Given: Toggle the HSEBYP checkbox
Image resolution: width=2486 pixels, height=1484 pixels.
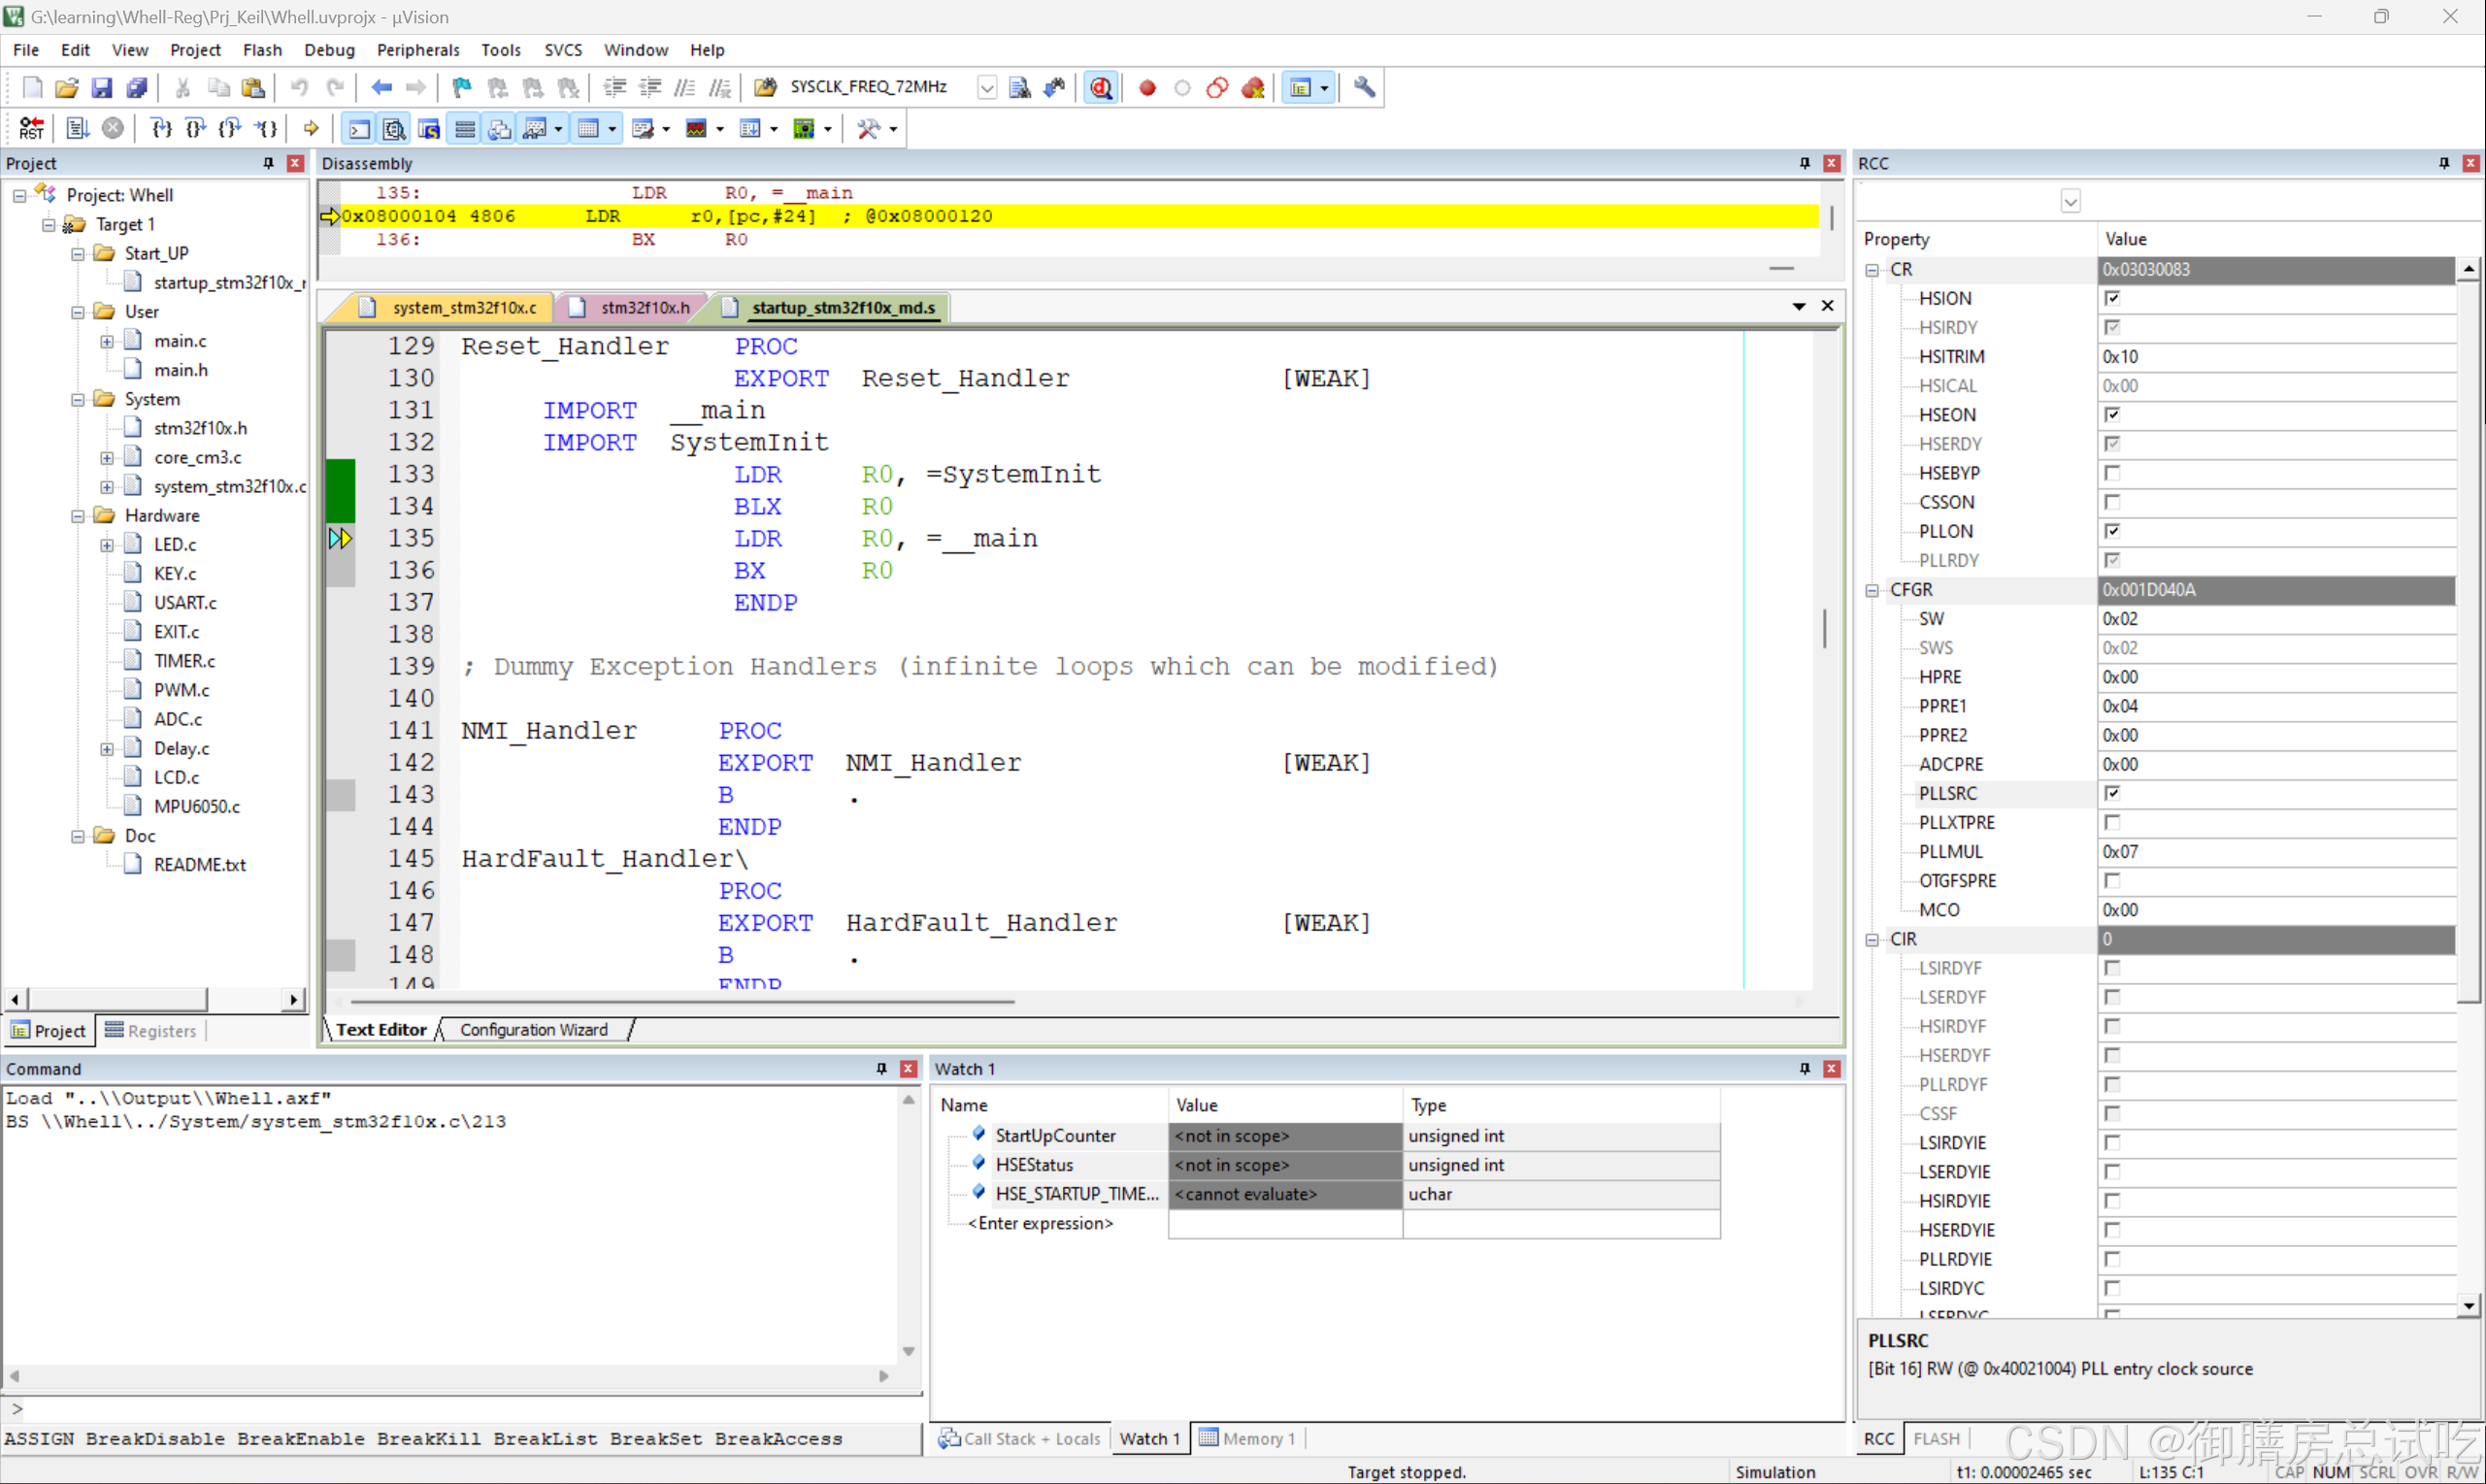Looking at the screenshot, I should [2112, 472].
